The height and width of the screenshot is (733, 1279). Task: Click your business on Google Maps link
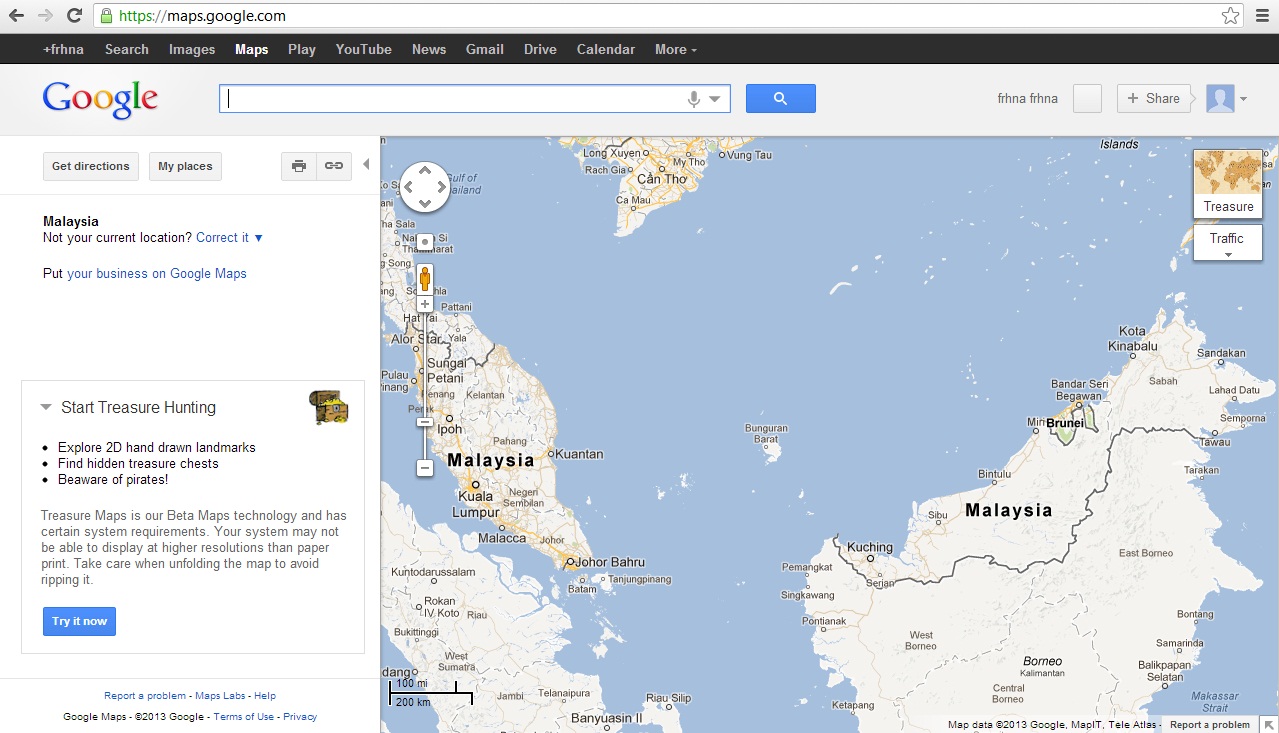(157, 273)
